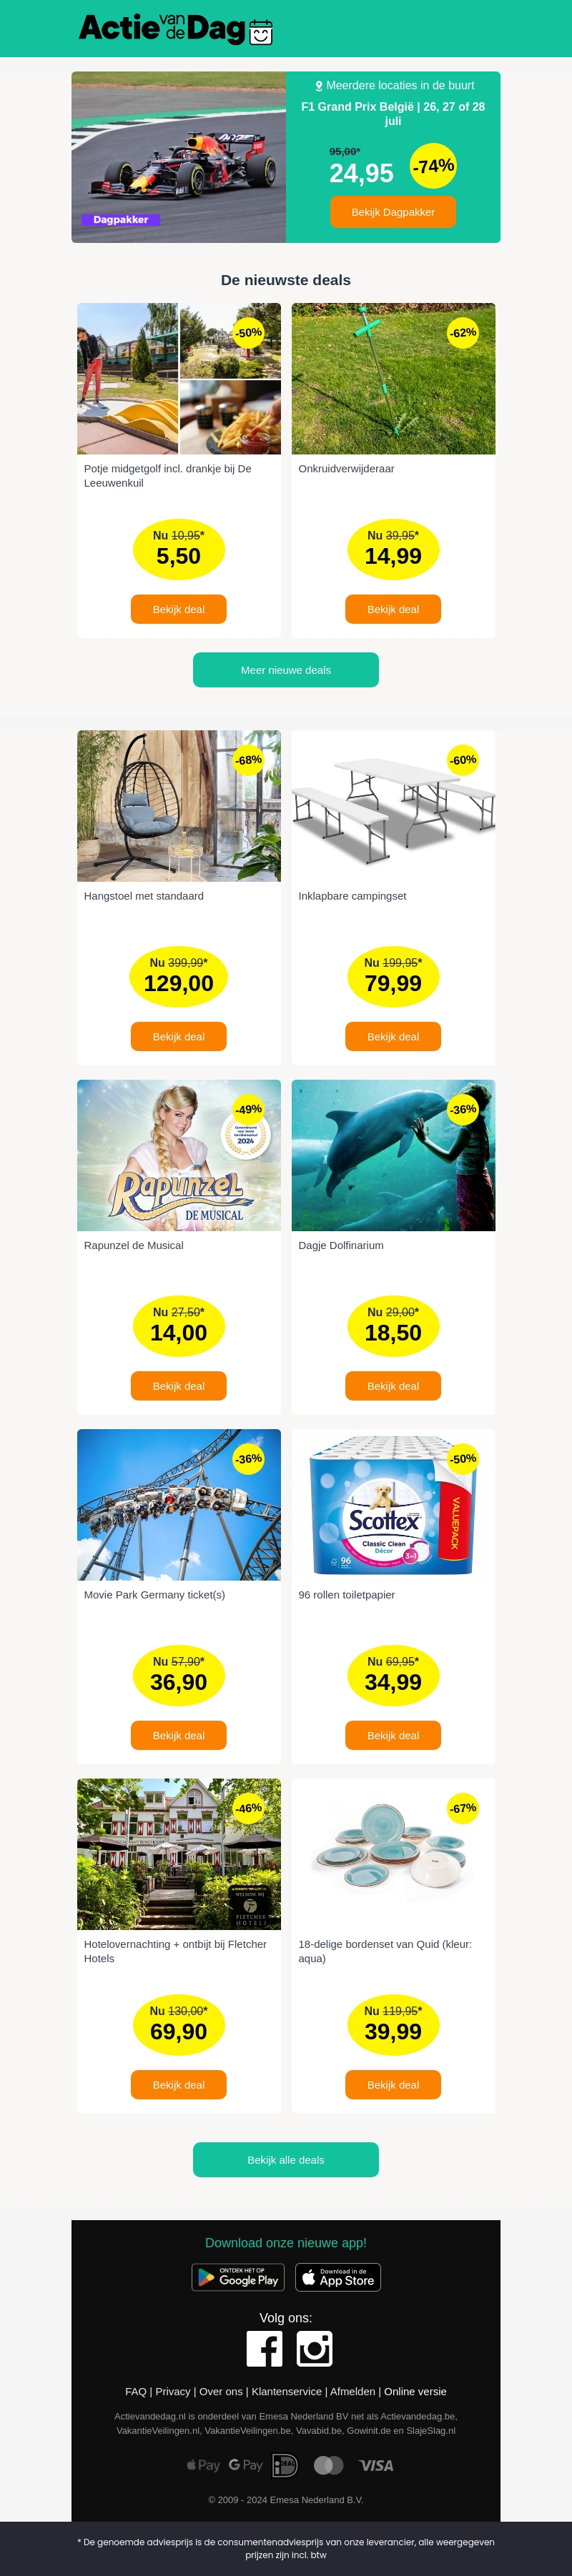Click Bekijk alle deals button

[286, 2160]
